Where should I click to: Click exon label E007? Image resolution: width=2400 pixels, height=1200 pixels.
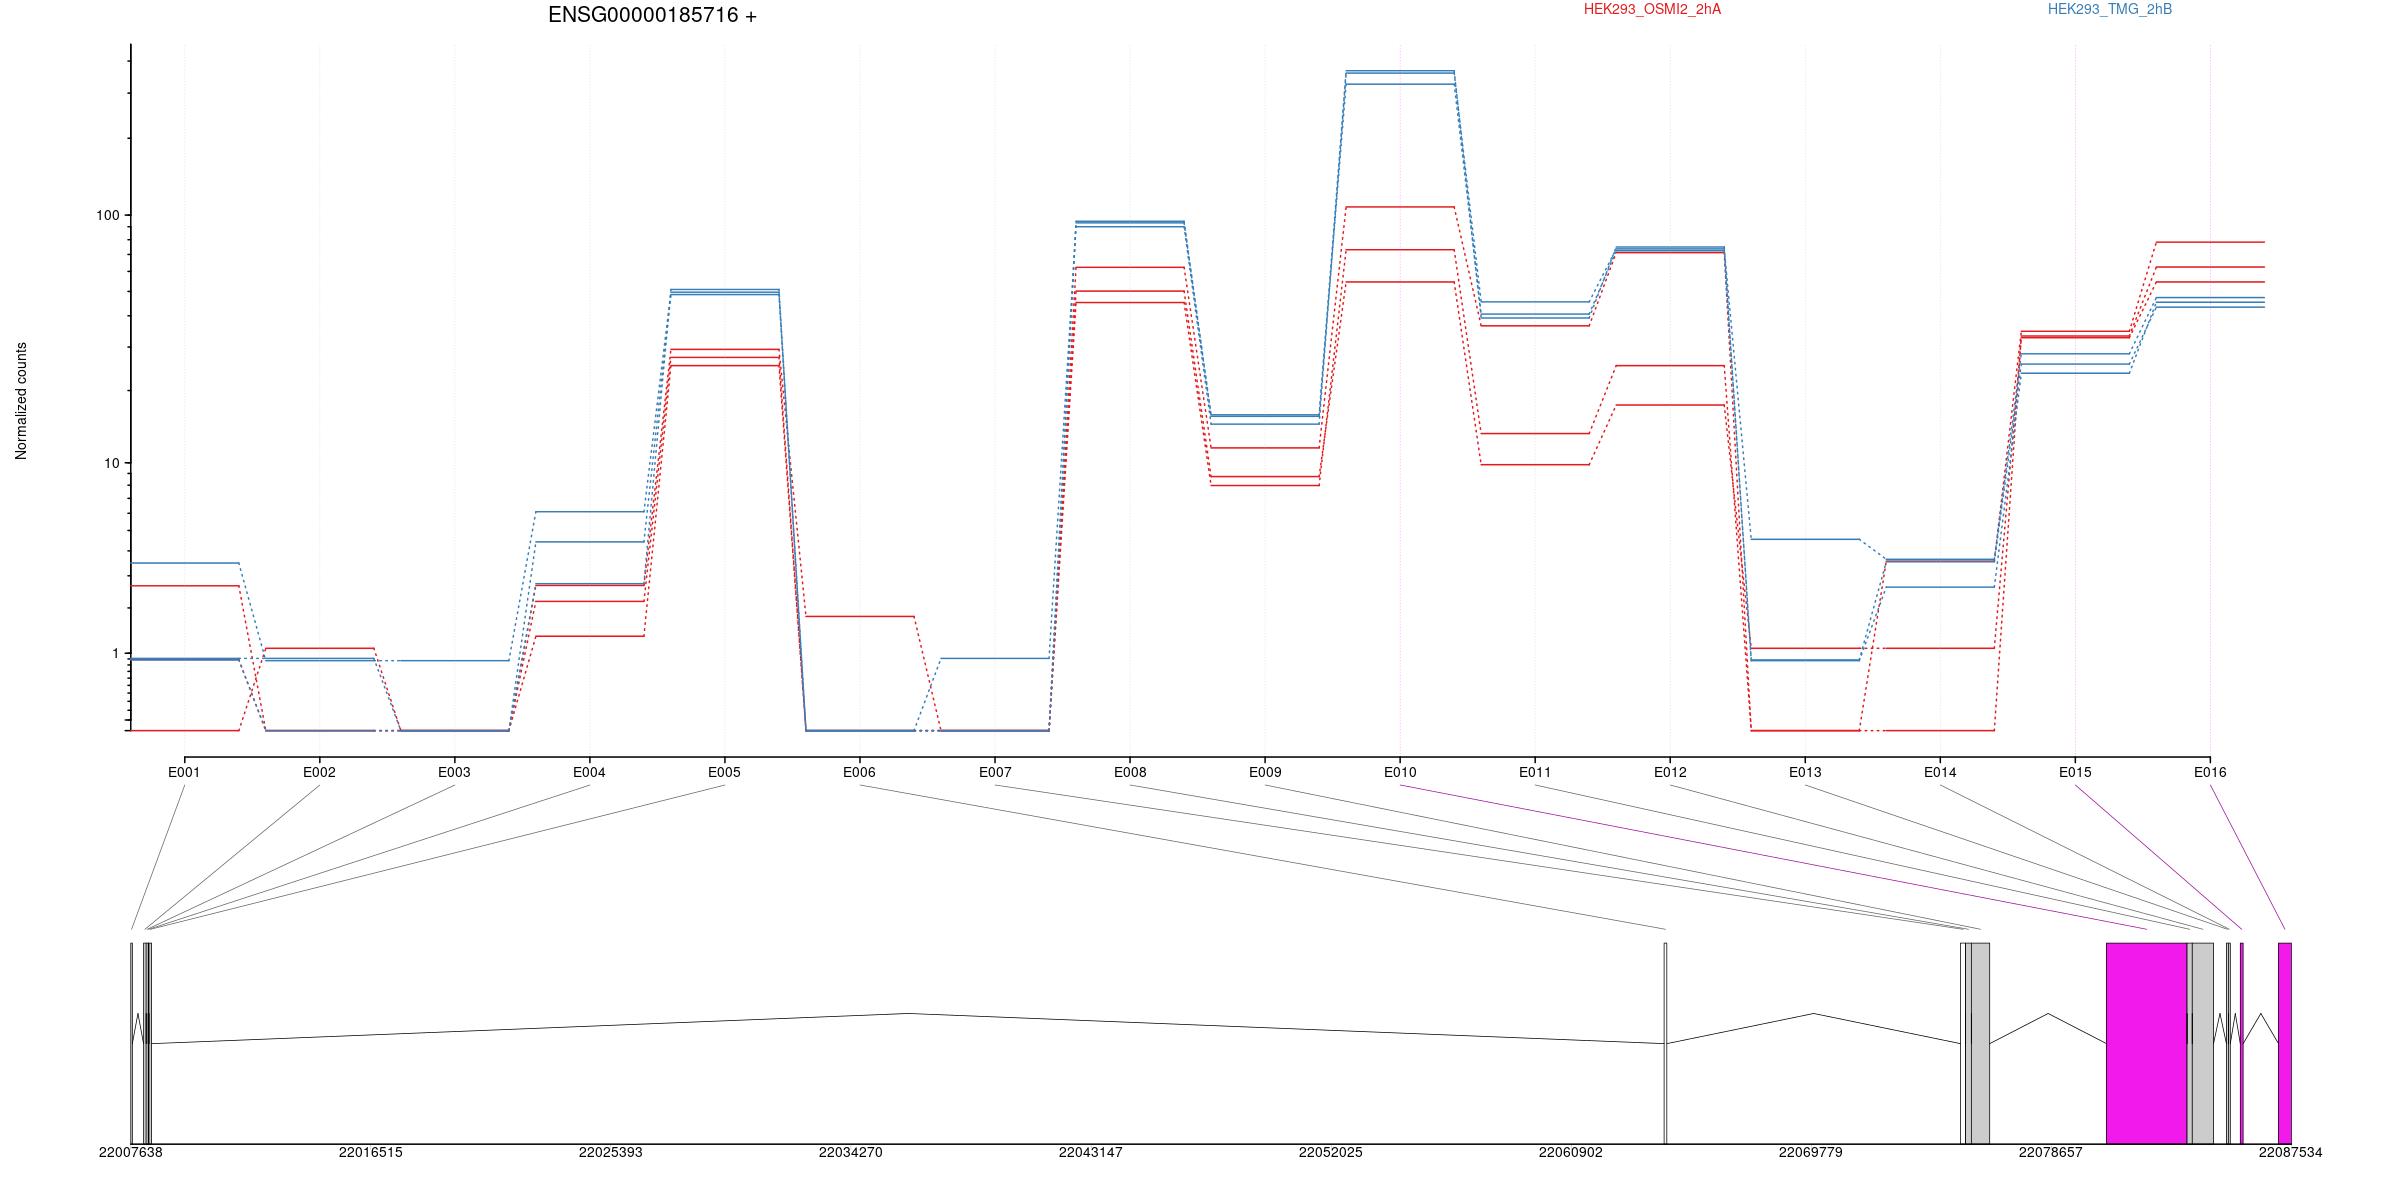994,772
